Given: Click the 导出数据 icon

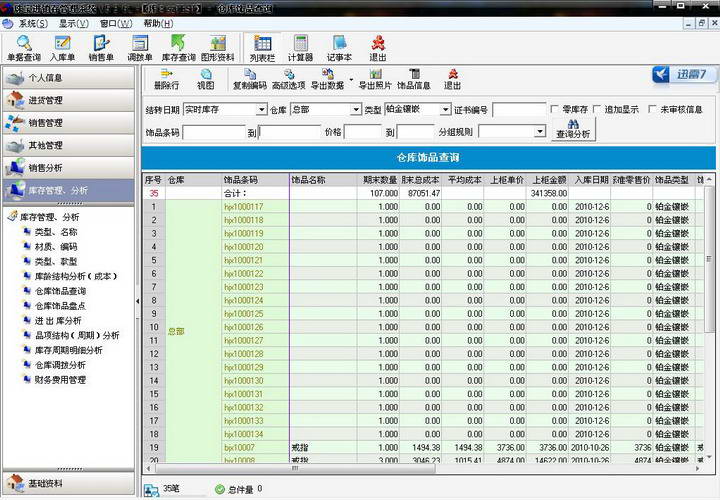Looking at the screenshot, I should (327, 79).
